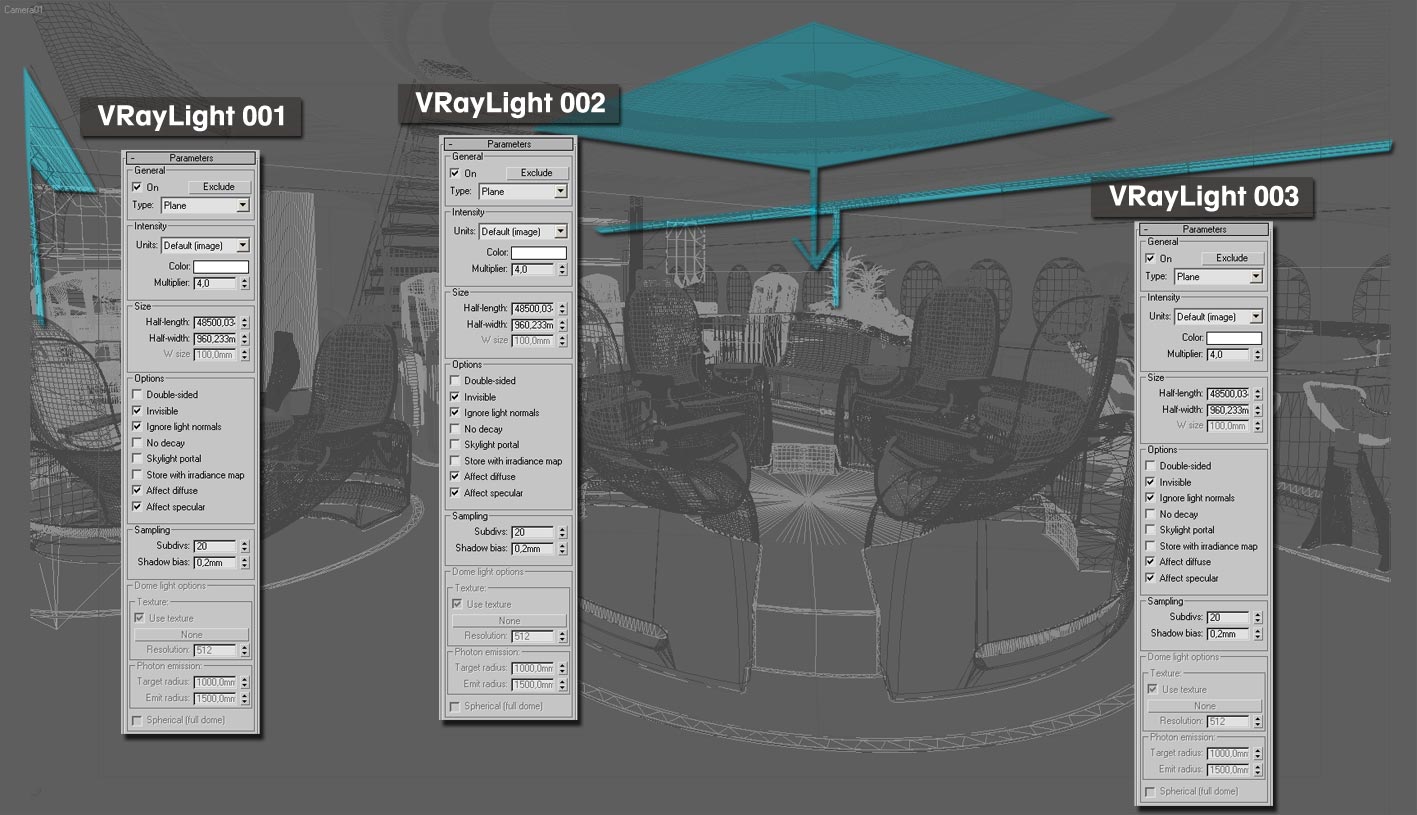Image resolution: width=1417 pixels, height=815 pixels.
Task: Click Half-length field in VRayLight 003 panel
Action: pyautogui.click(x=1229, y=394)
